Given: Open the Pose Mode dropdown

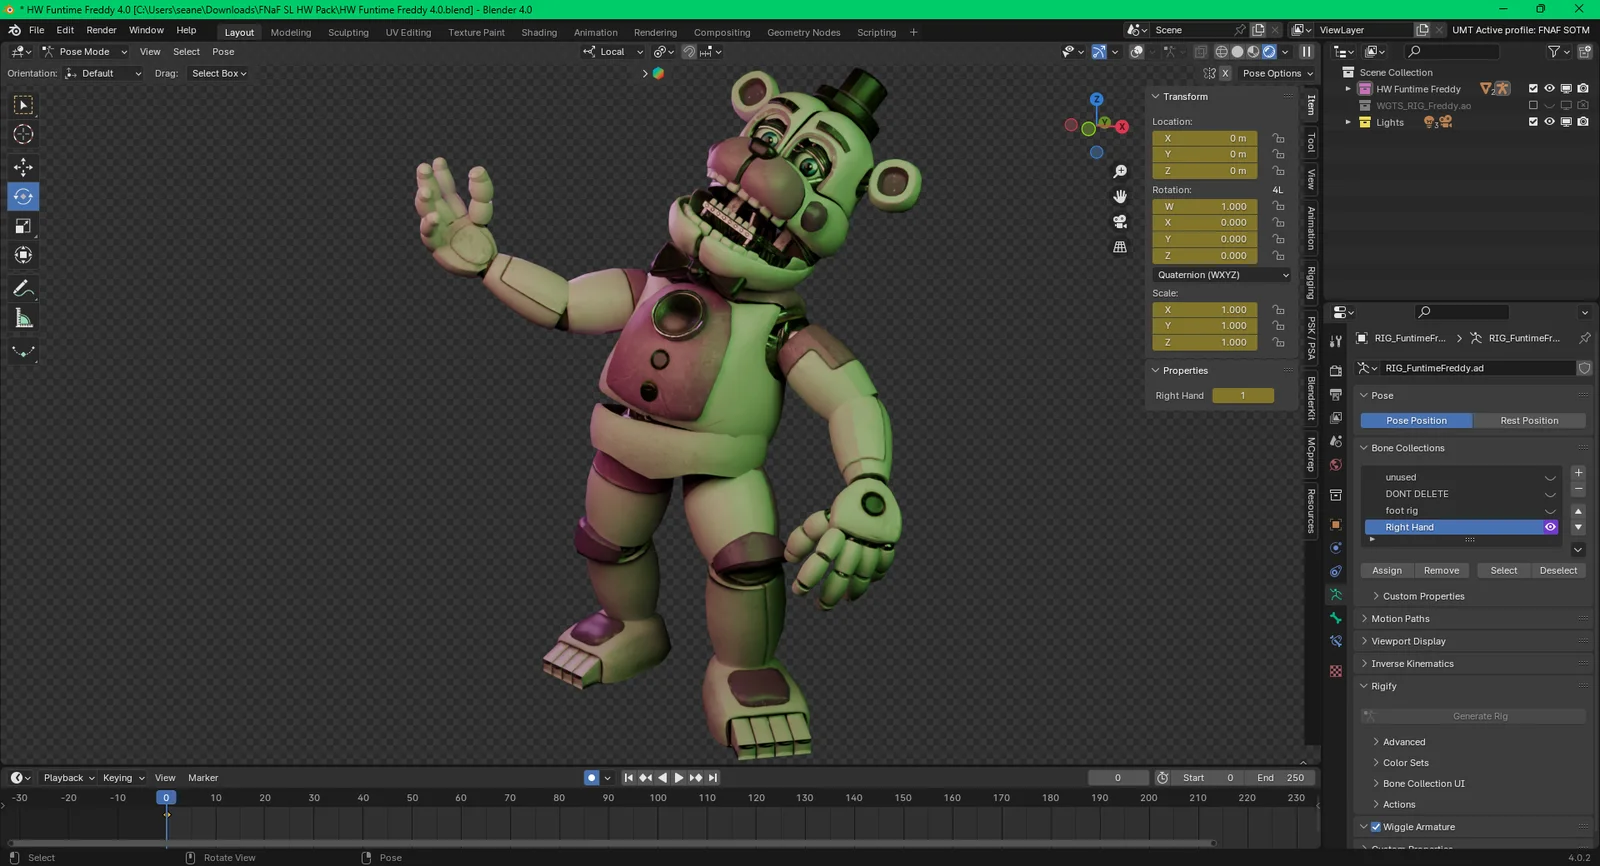Looking at the screenshot, I should tap(84, 52).
